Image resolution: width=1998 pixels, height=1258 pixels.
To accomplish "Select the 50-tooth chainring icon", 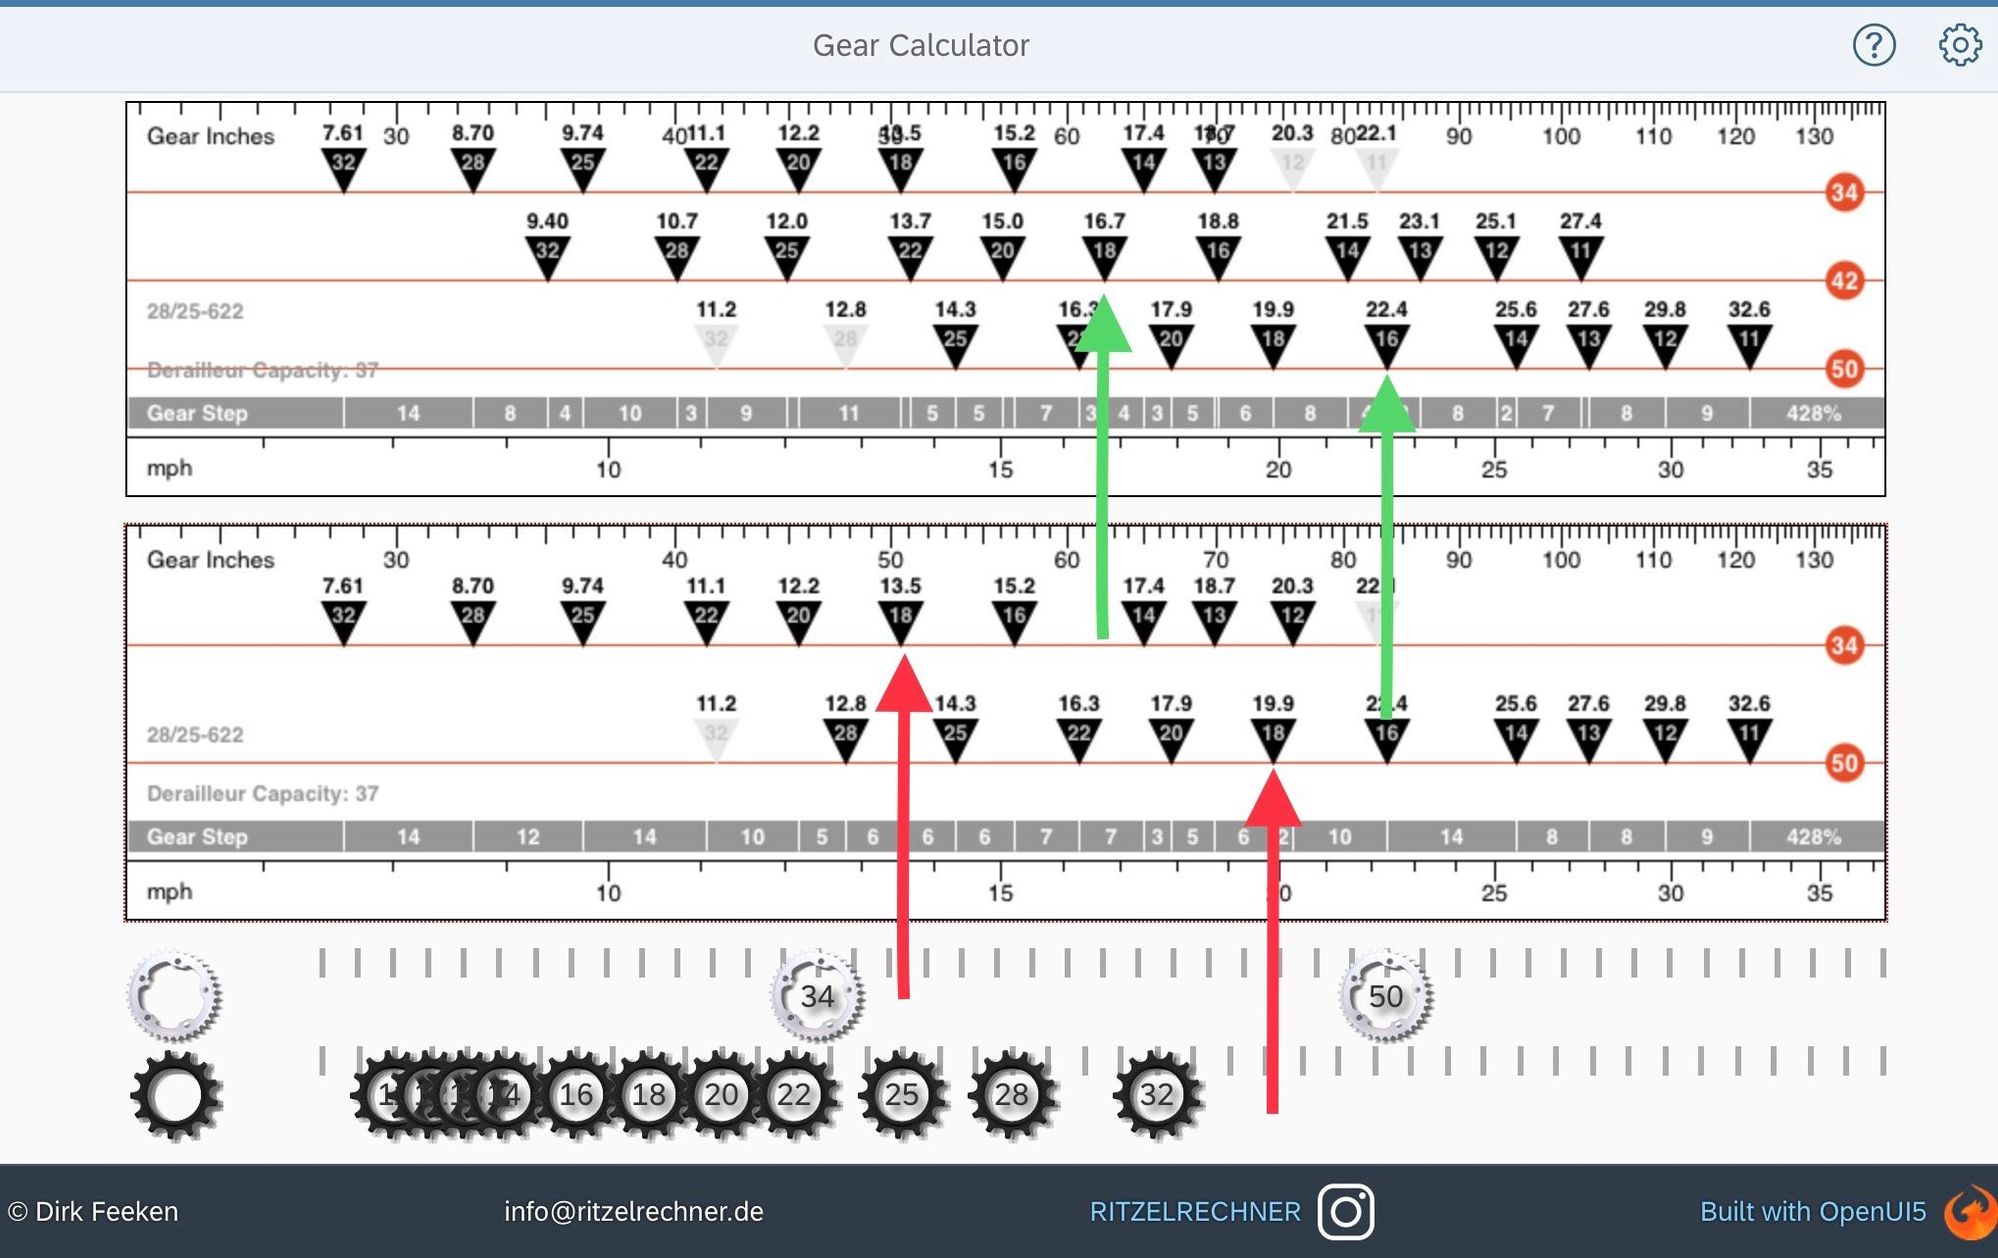I will (1385, 996).
